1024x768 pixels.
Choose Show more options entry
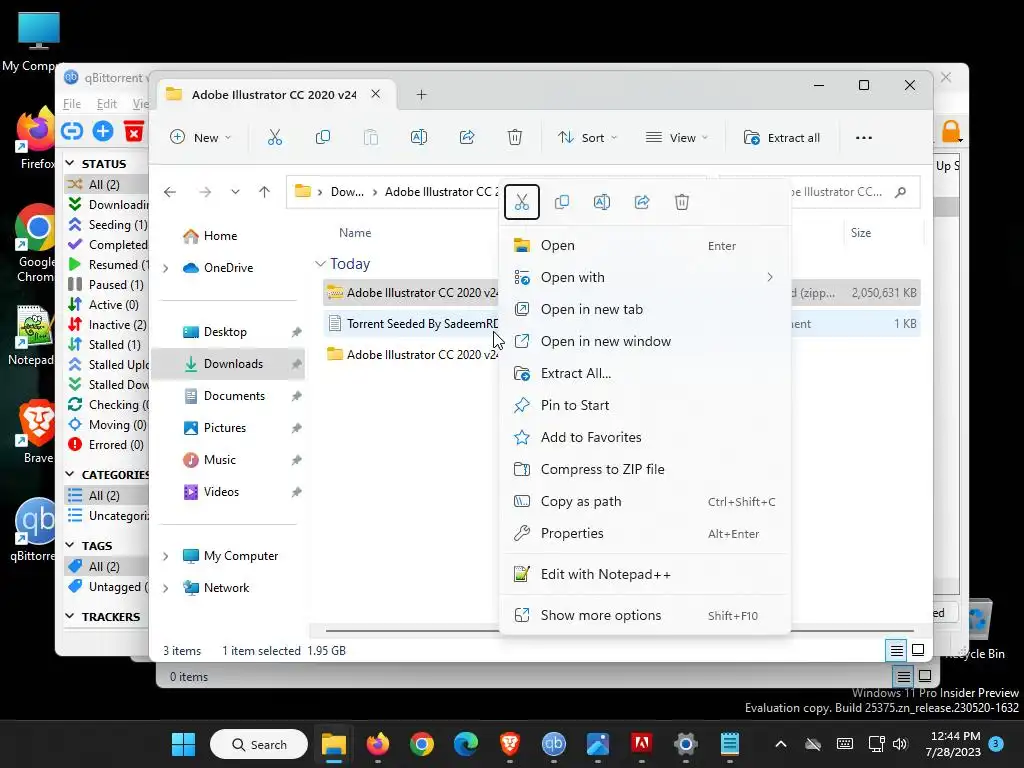[645, 616]
